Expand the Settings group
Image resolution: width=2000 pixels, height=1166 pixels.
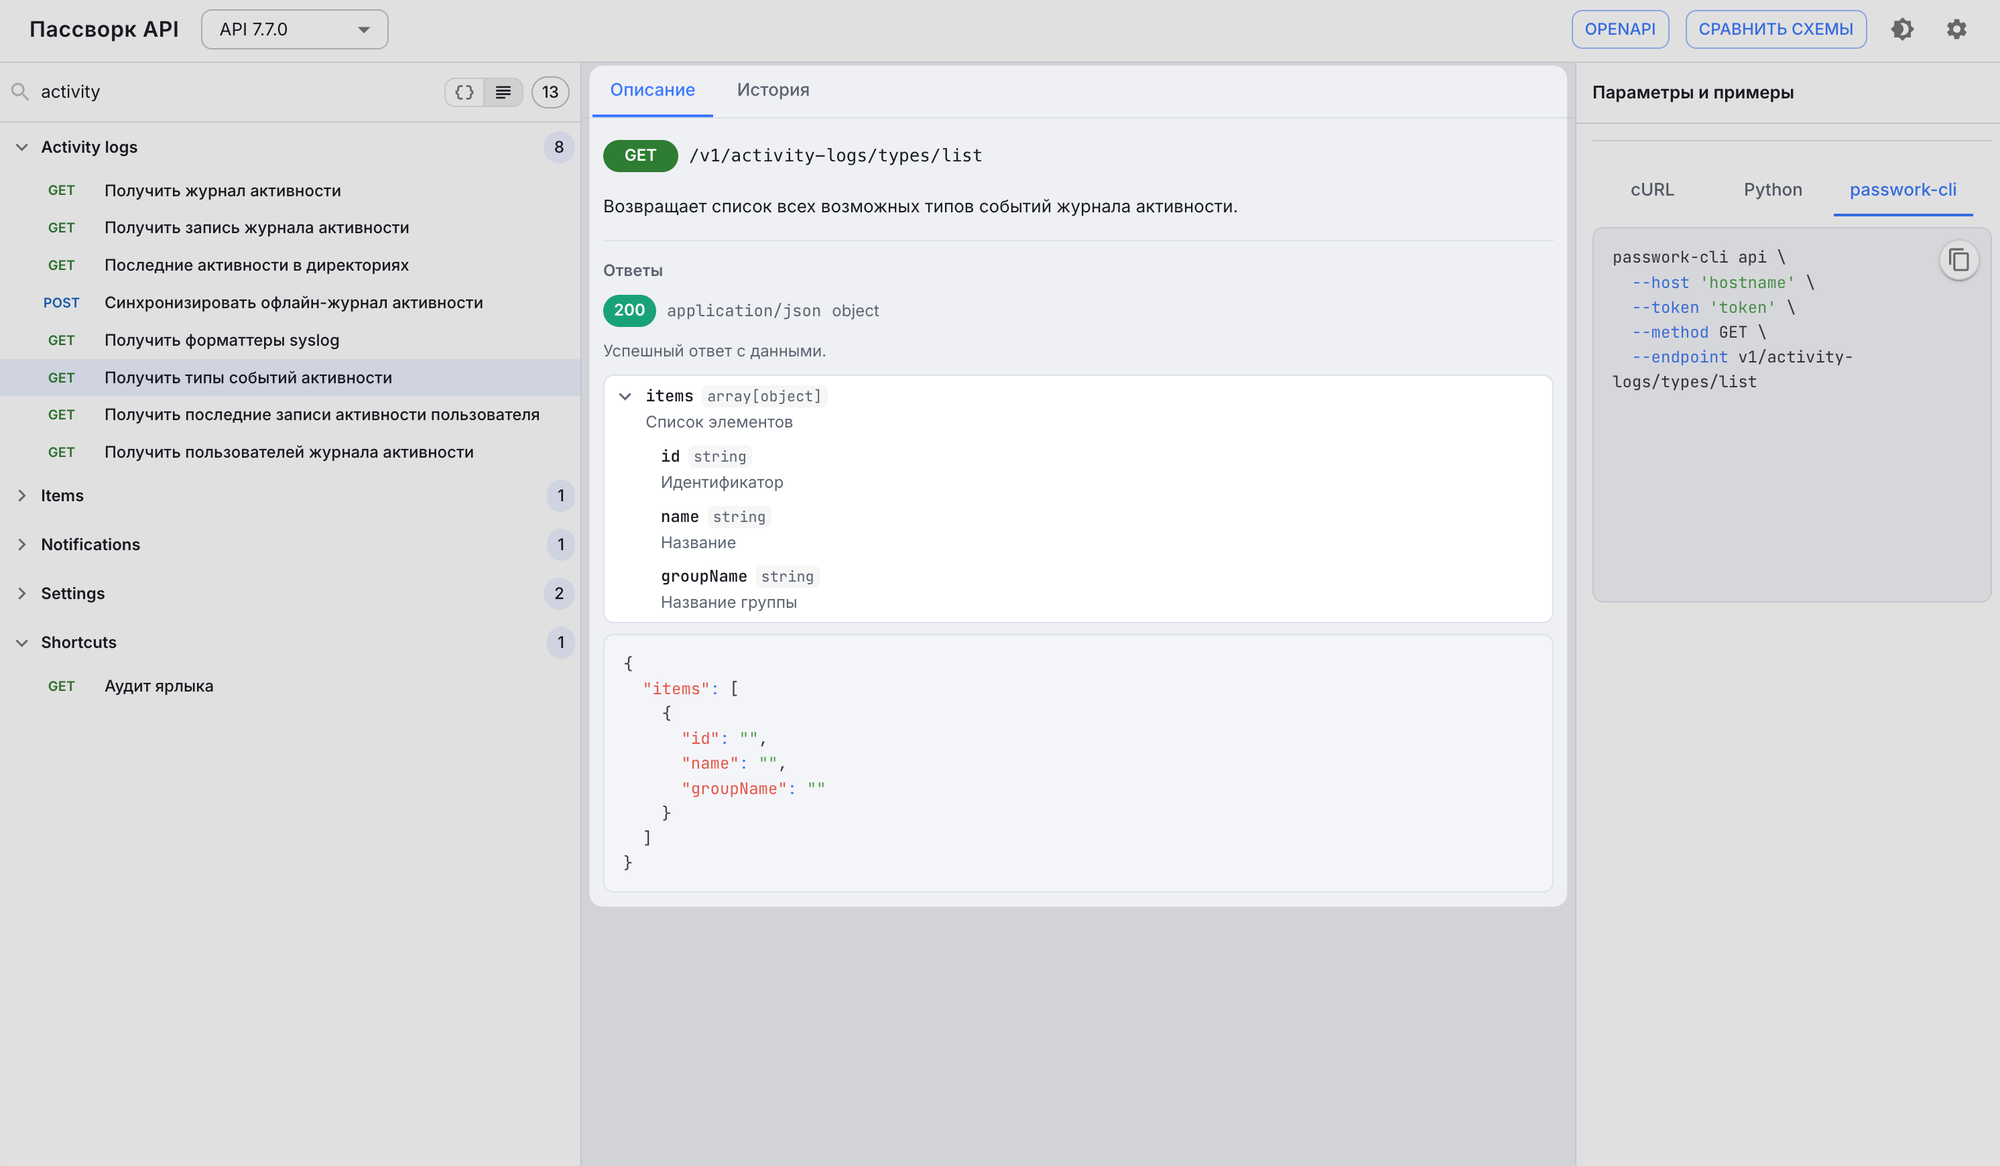pyautogui.click(x=22, y=594)
